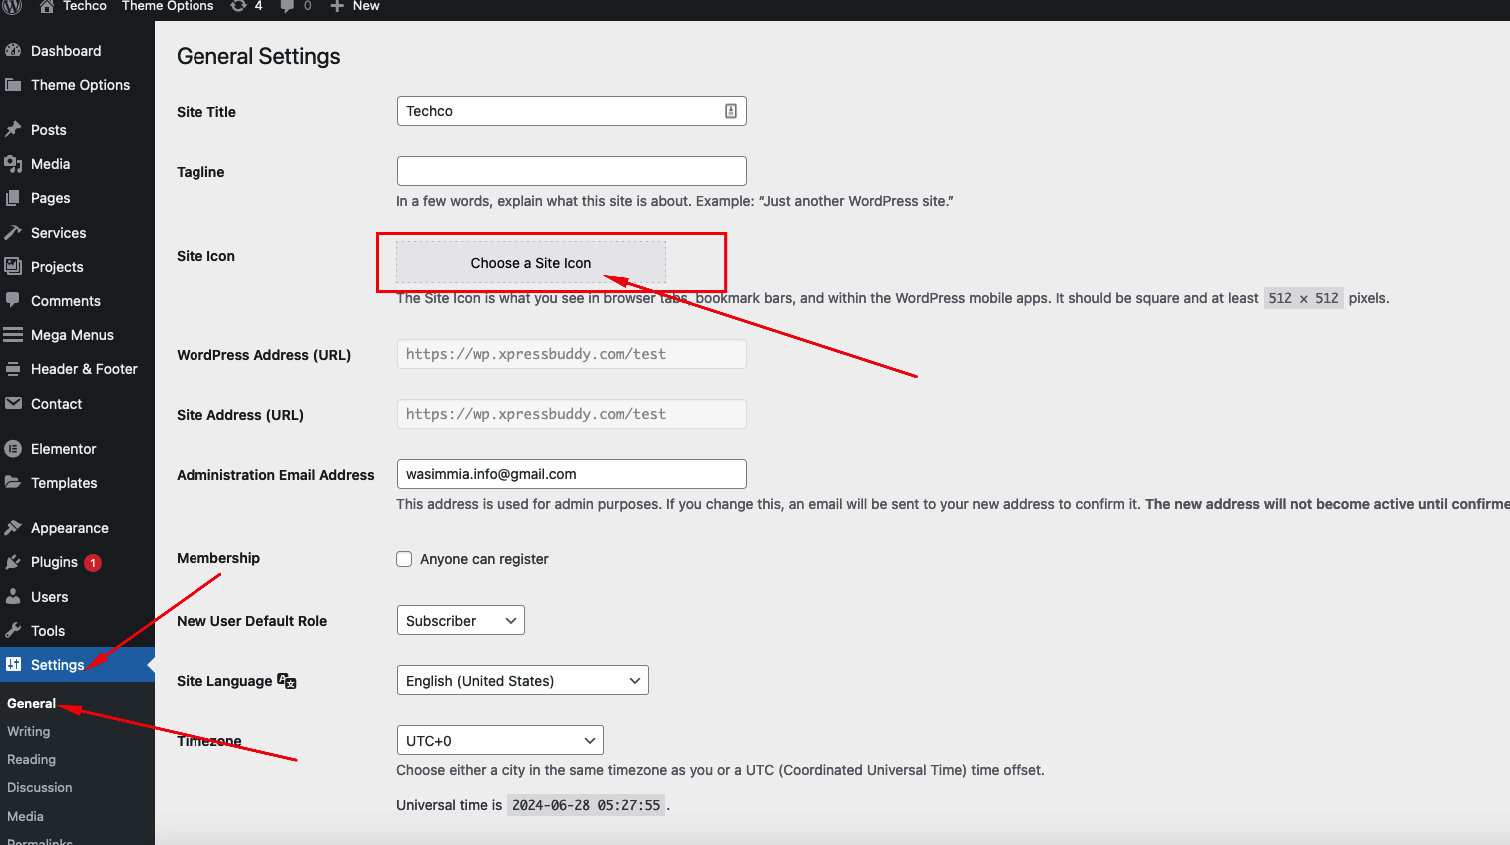Click the Dashboard icon in sidebar

13,50
